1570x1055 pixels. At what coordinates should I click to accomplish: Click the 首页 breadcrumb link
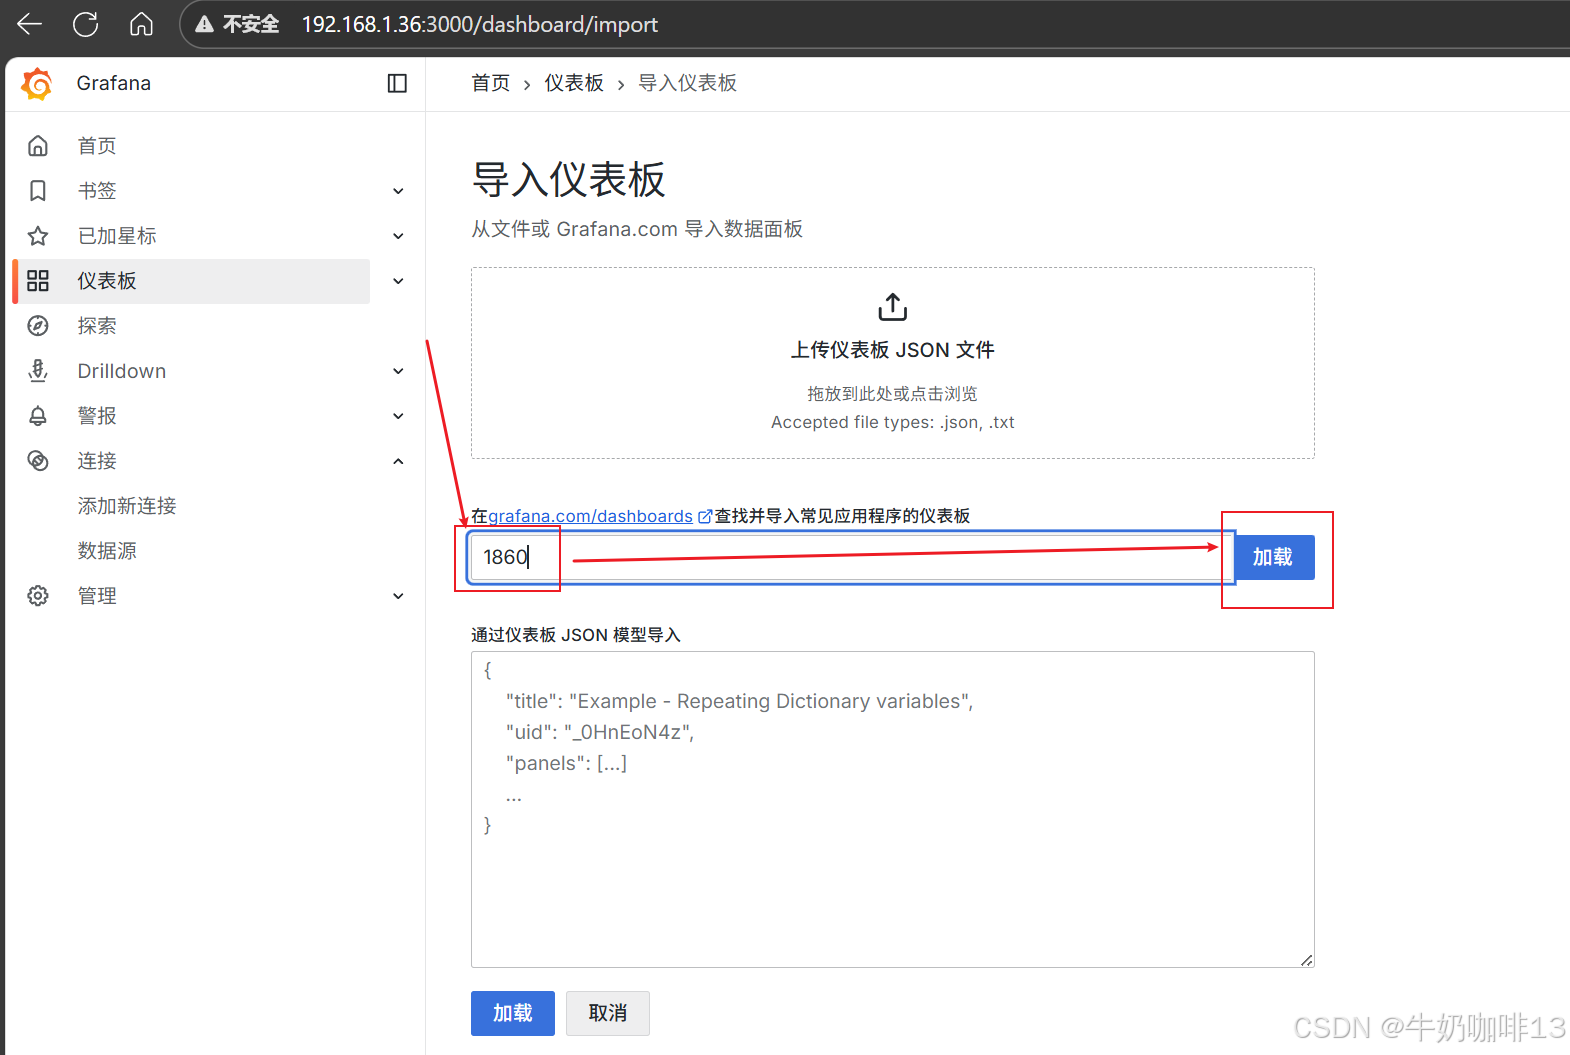pyautogui.click(x=491, y=83)
